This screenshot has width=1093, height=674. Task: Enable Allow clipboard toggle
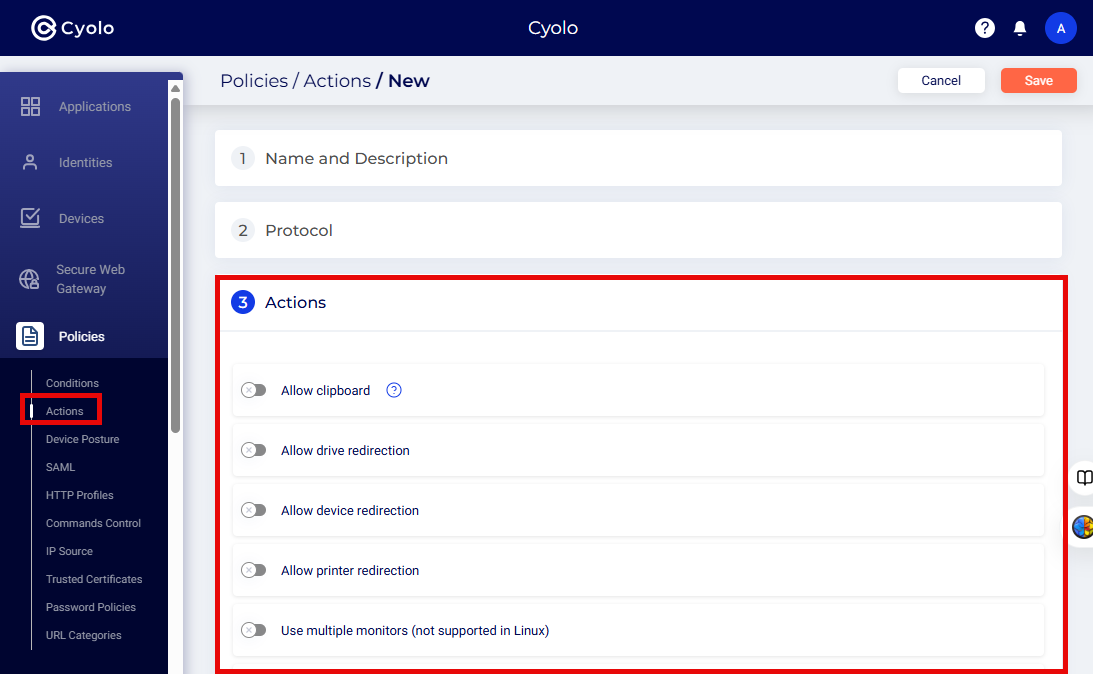pos(254,390)
